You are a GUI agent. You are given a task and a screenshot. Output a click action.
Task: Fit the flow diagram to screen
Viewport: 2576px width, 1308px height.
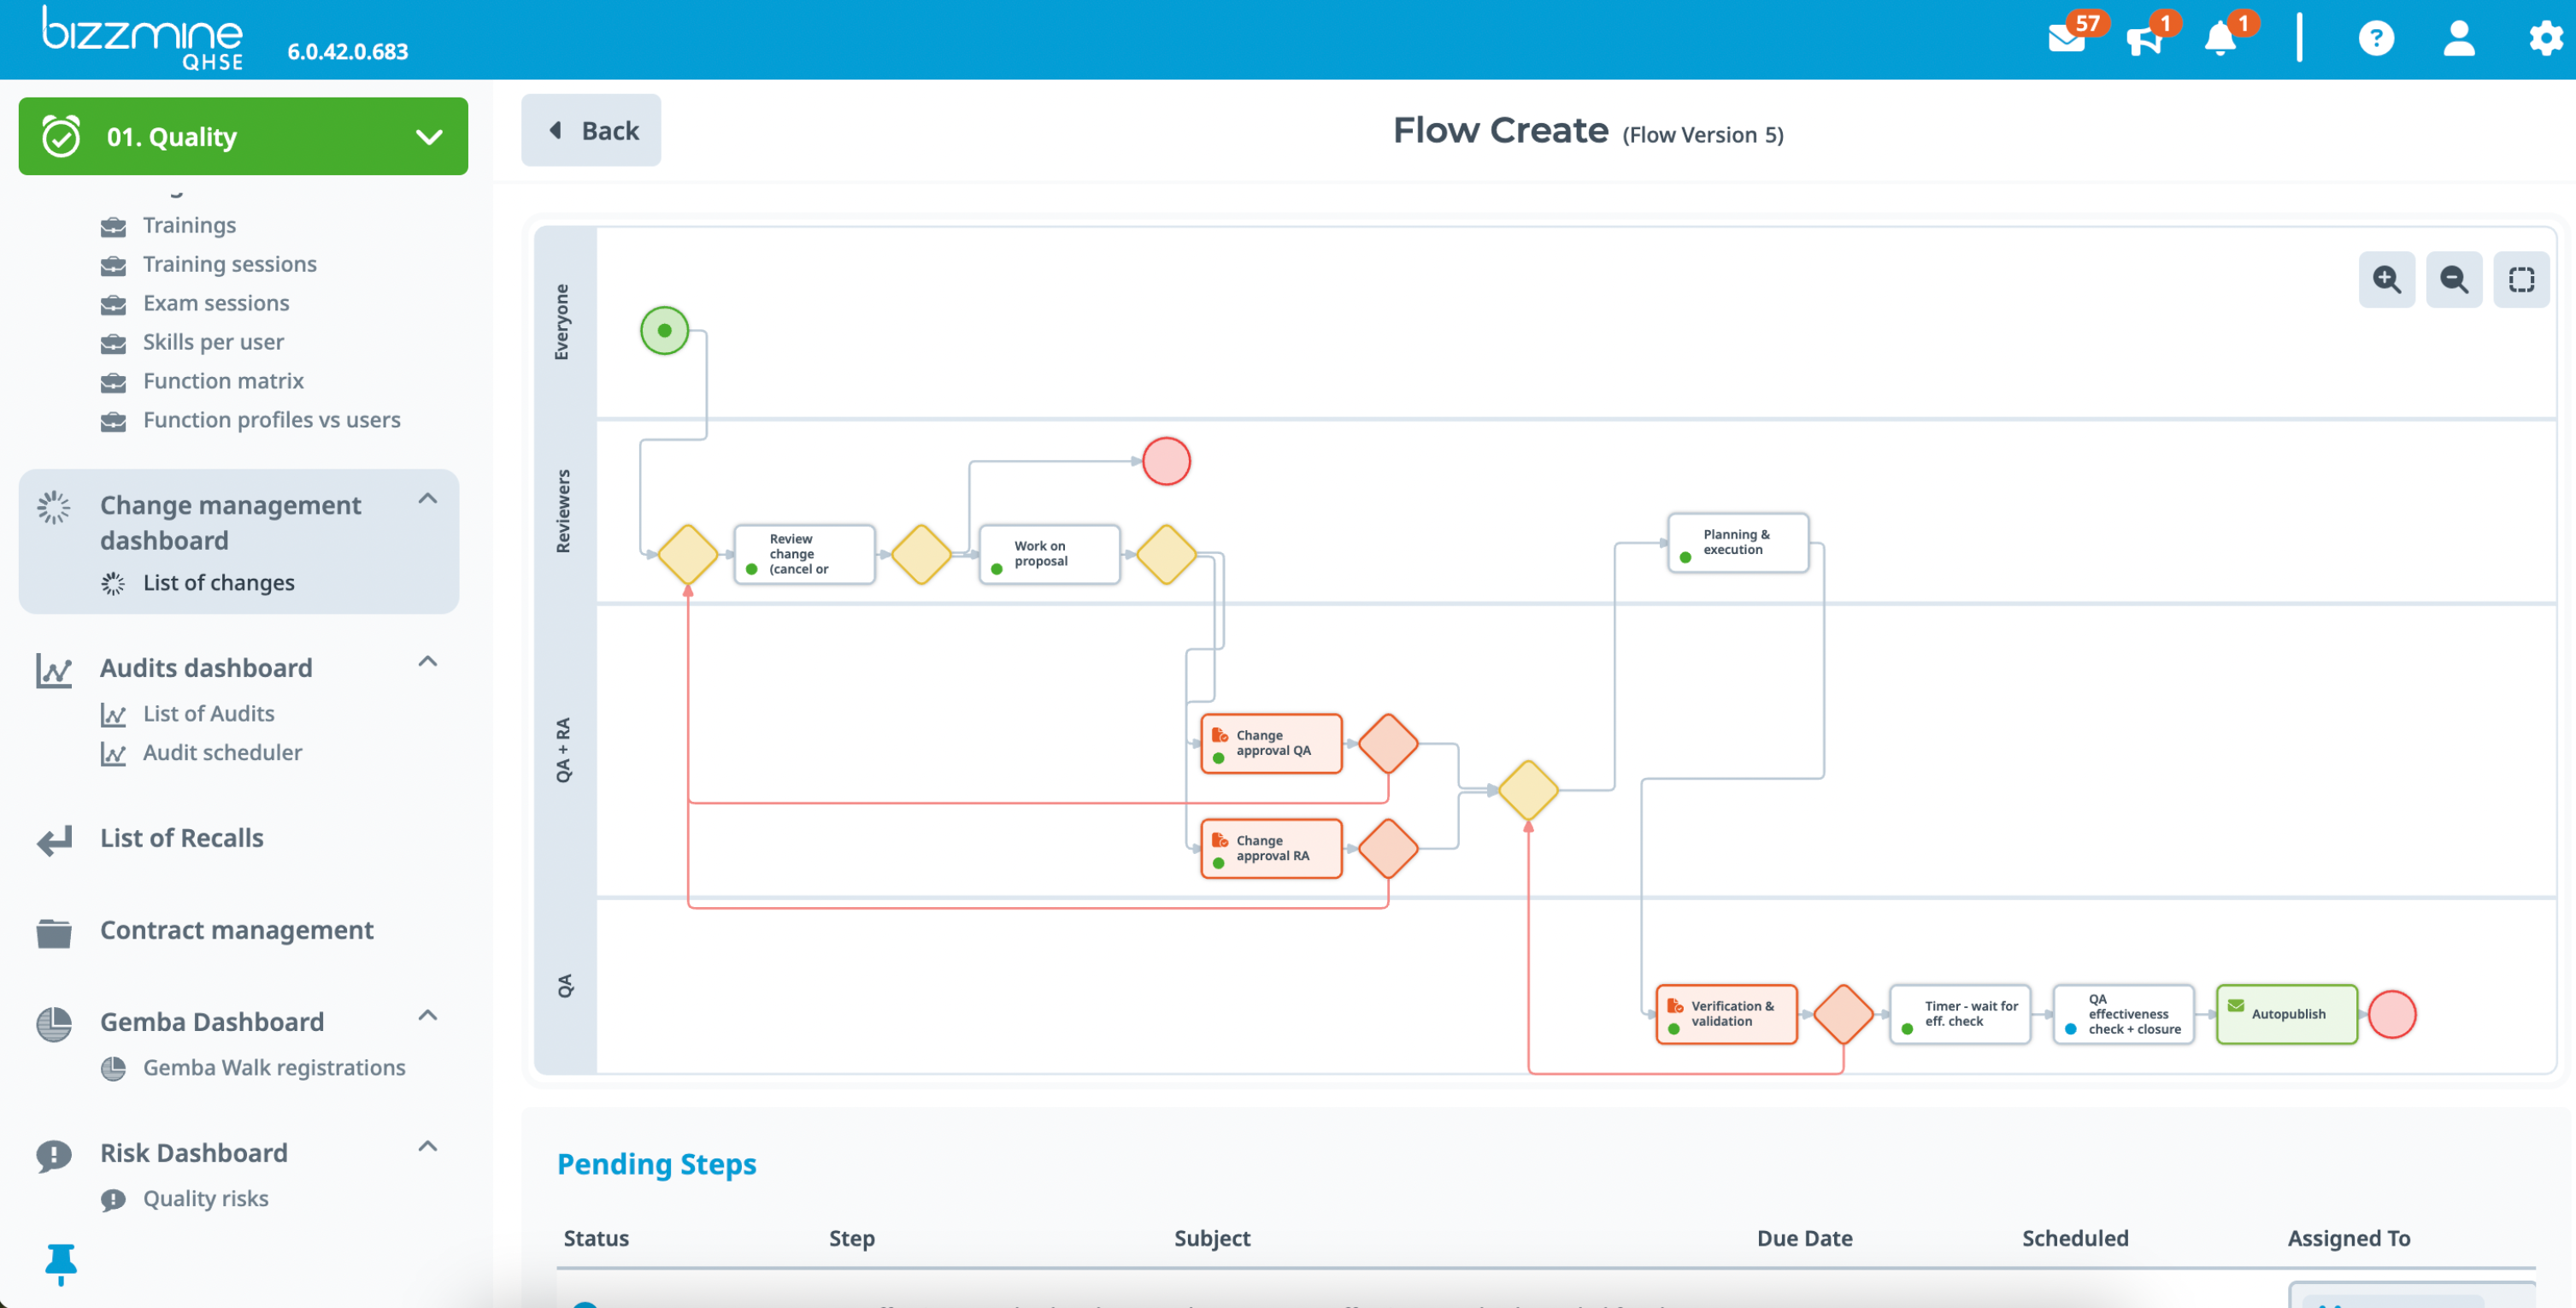(2521, 279)
